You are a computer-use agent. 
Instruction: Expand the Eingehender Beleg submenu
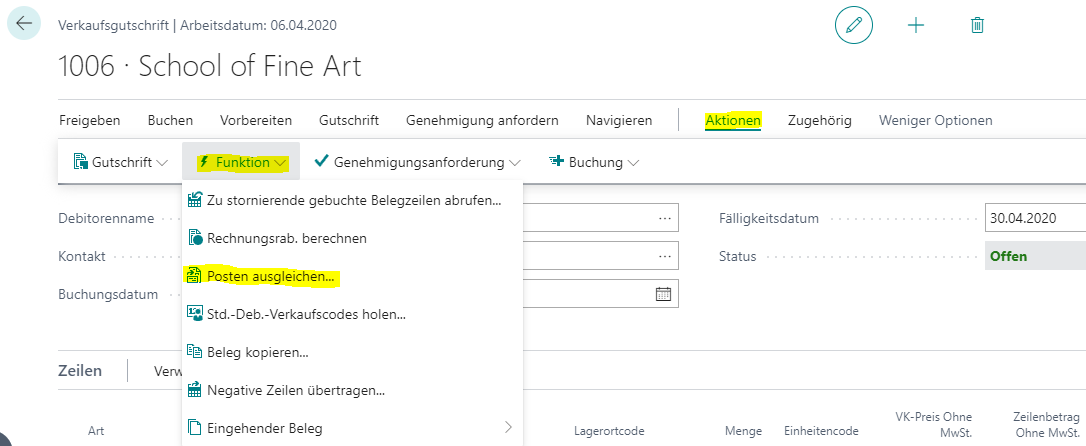click(x=508, y=428)
